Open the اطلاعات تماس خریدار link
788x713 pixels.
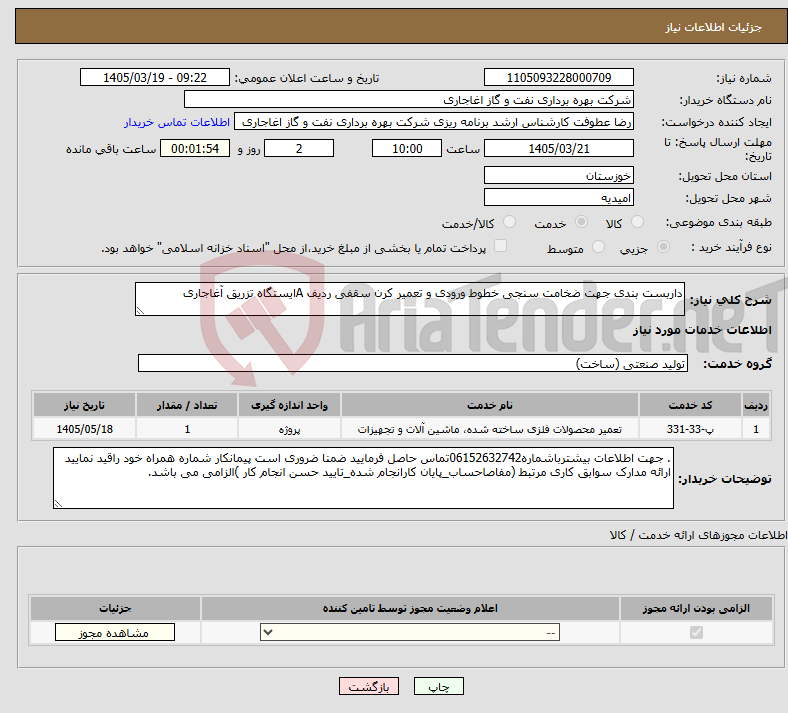click(x=177, y=122)
